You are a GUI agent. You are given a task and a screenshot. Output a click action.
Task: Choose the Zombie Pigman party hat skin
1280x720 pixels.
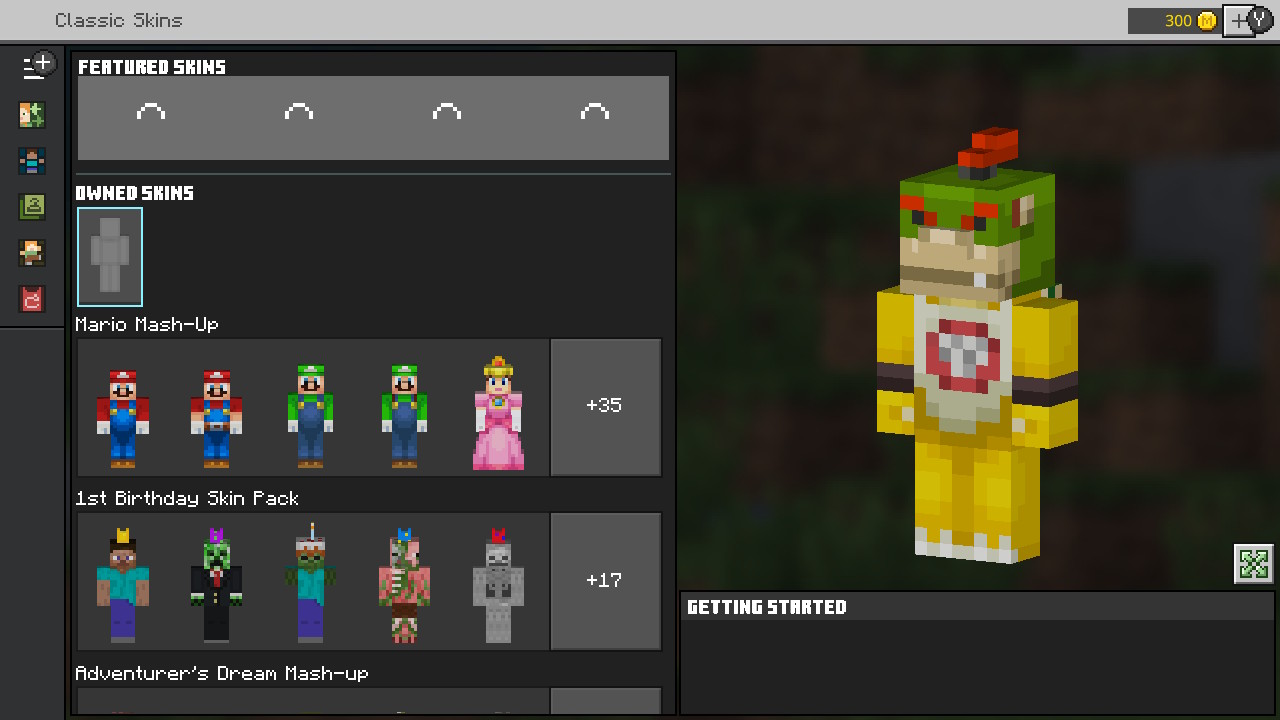click(x=404, y=585)
